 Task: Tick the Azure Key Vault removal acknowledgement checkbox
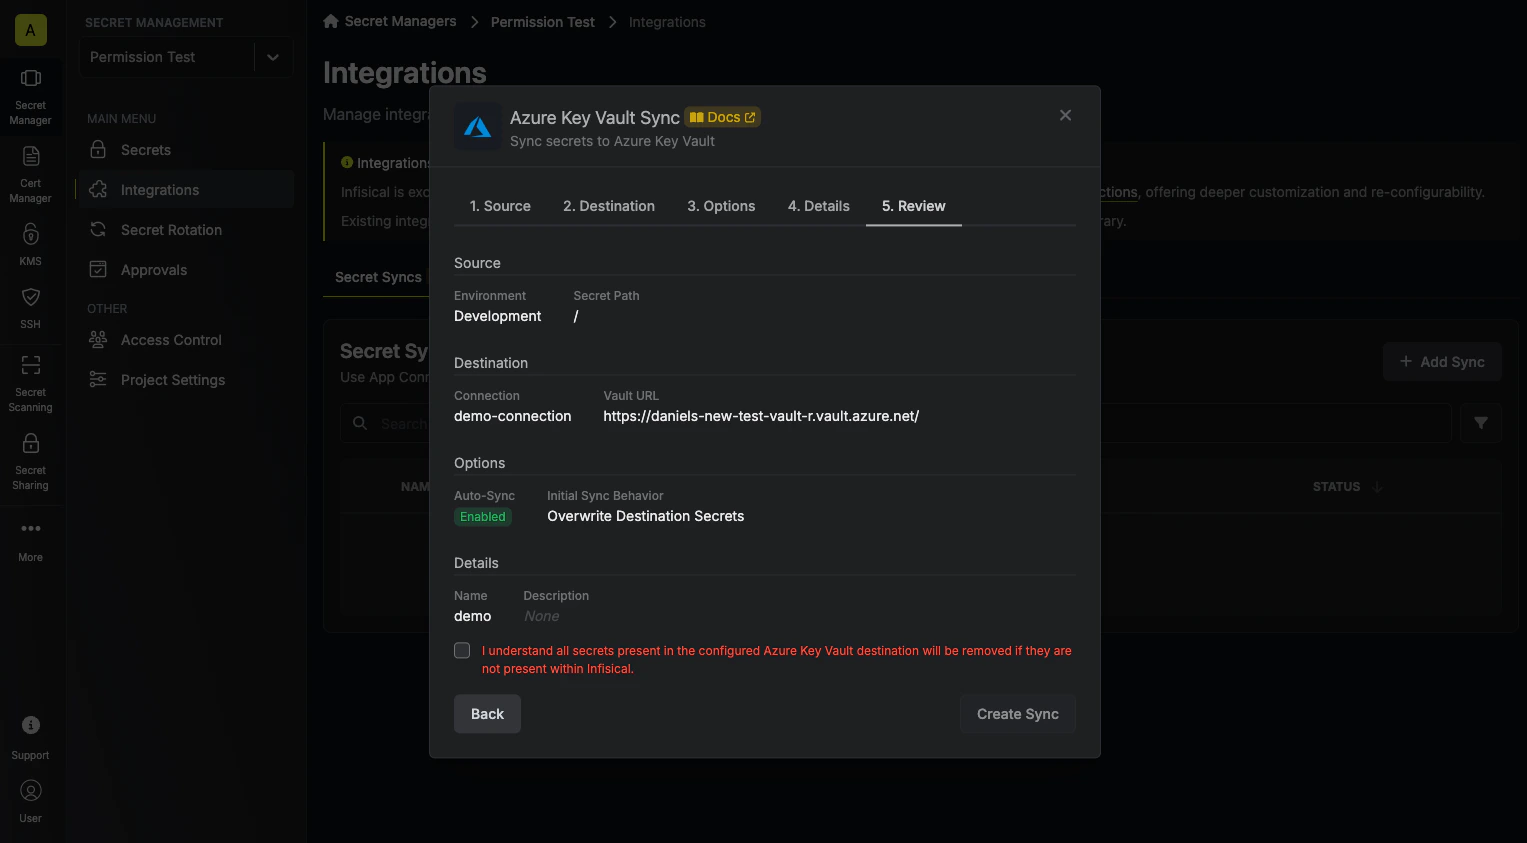(x=462, y=650)
